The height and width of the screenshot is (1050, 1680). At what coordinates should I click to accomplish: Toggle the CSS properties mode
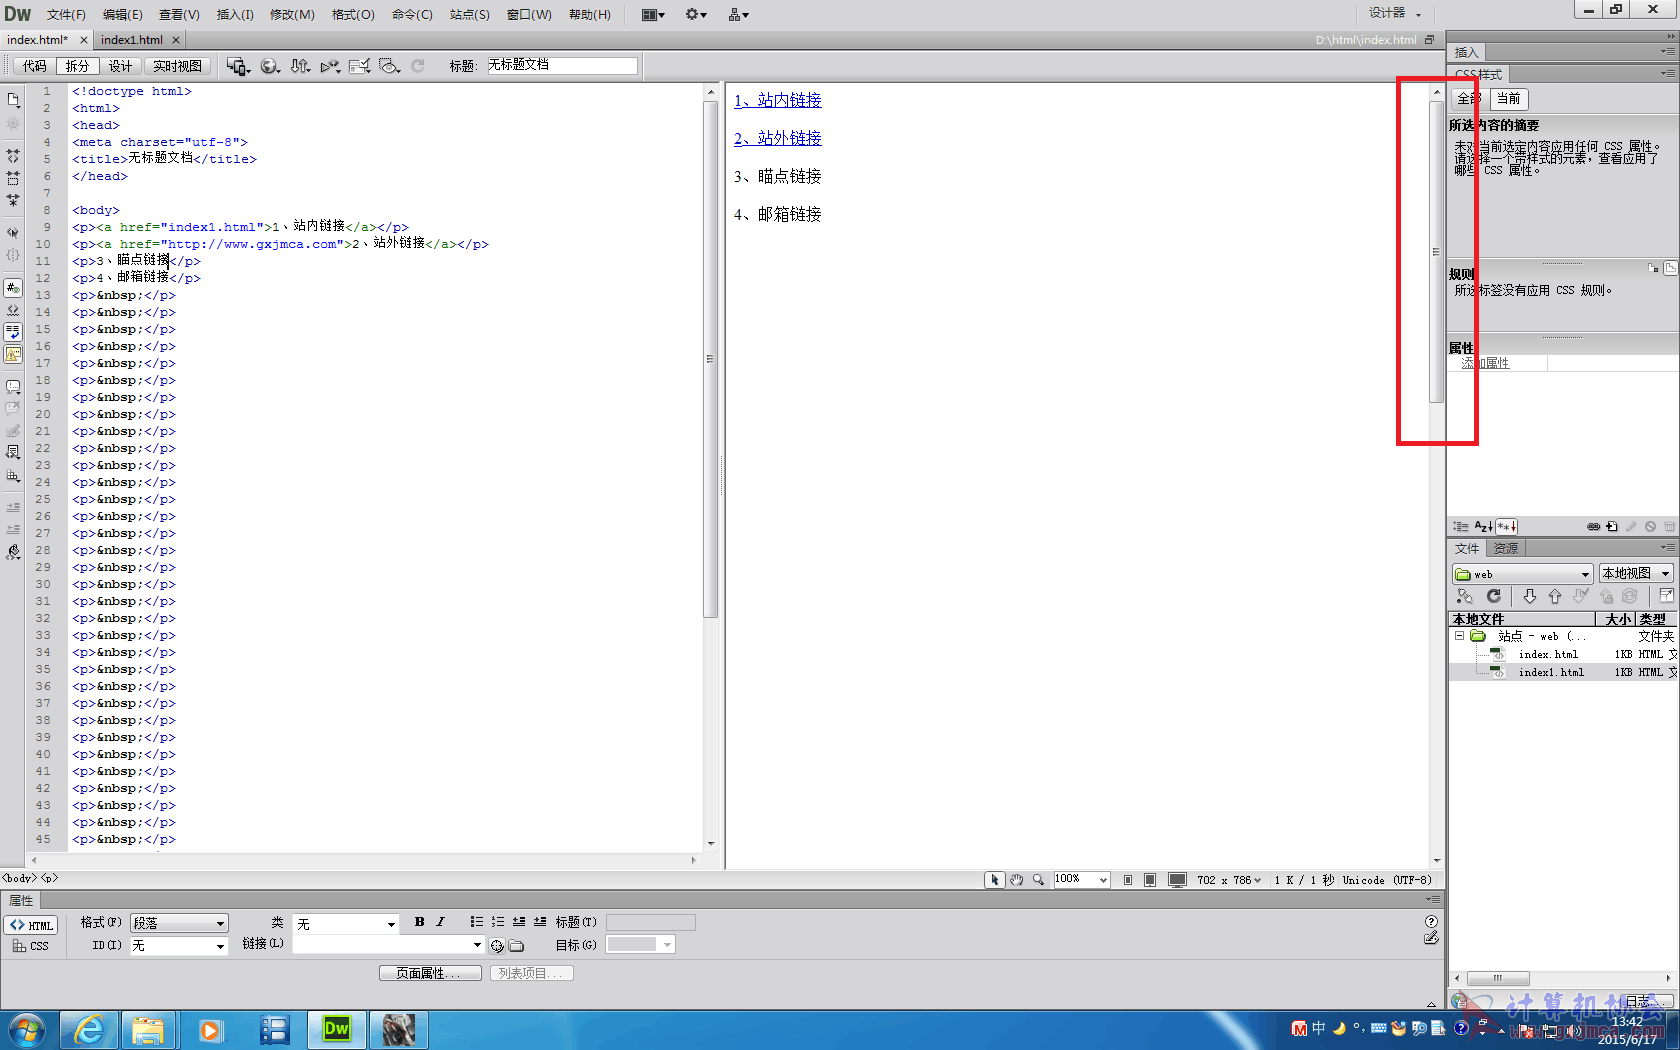coord(32,946)
